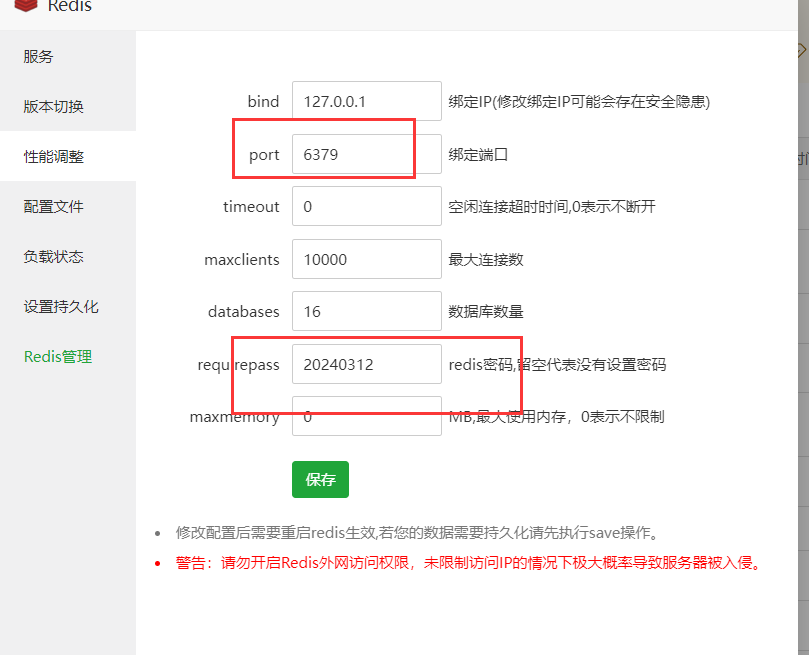The image size is (809, 655).
Task: Select the 性能调整 tab
Action: [x=53, y=156]
